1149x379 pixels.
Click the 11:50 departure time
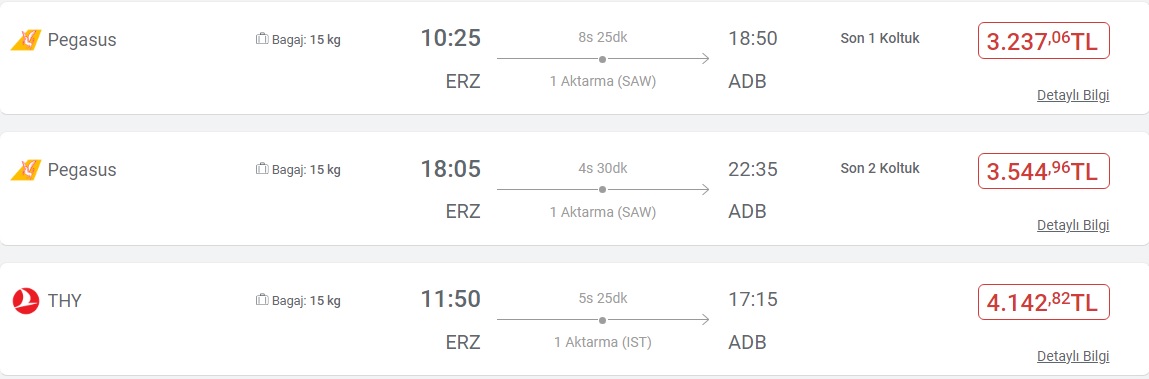(451, 299)
